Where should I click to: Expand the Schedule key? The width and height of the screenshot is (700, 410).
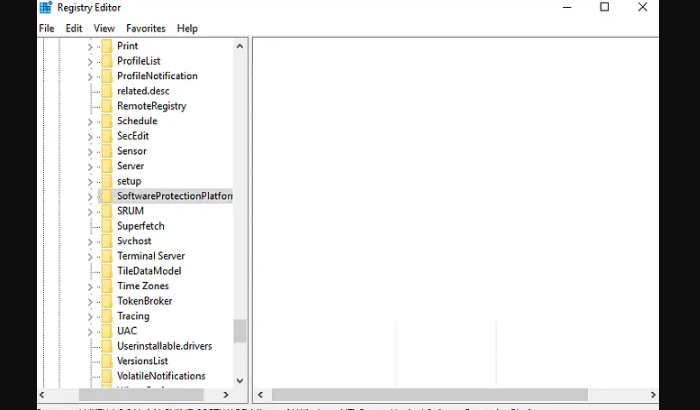(90, 121)
